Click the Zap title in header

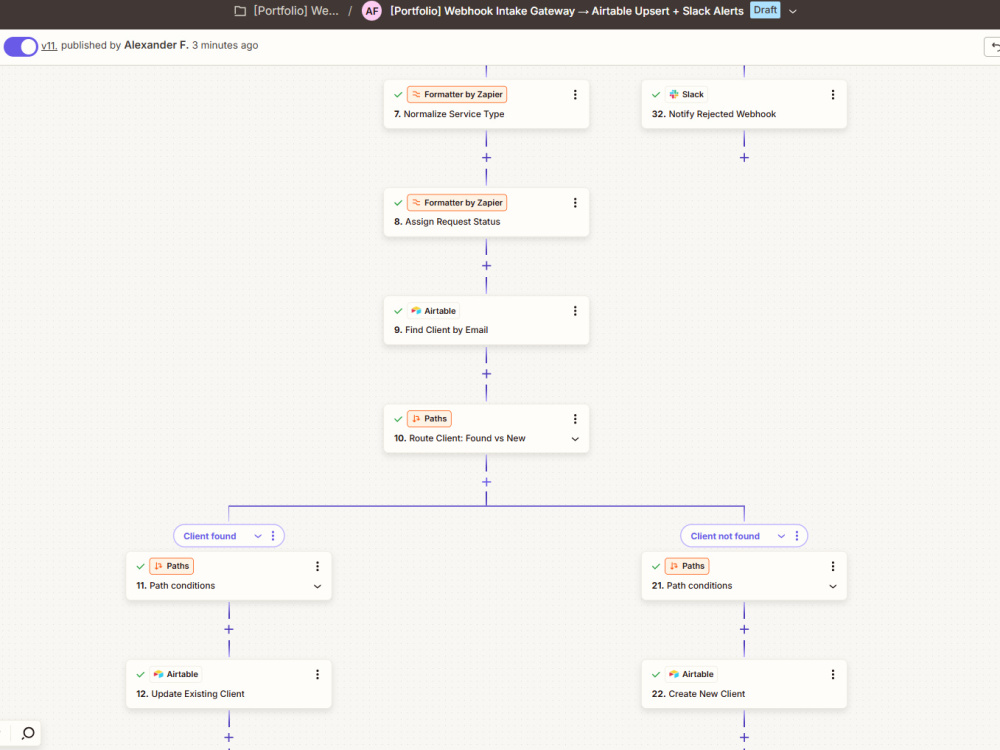click(x=566, y=11)
